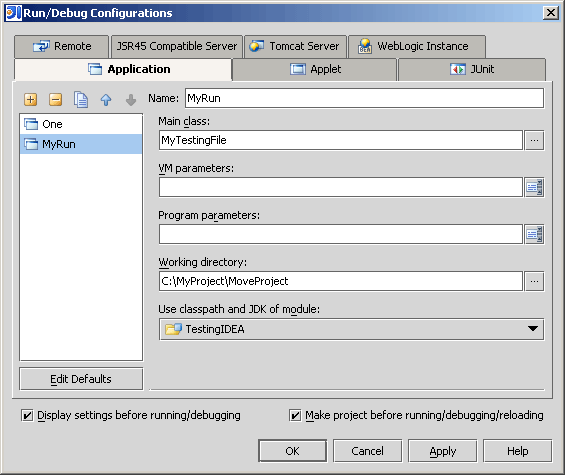Open the WebLogic Instance tab
The image size is (565, 475).
(417, 46)
